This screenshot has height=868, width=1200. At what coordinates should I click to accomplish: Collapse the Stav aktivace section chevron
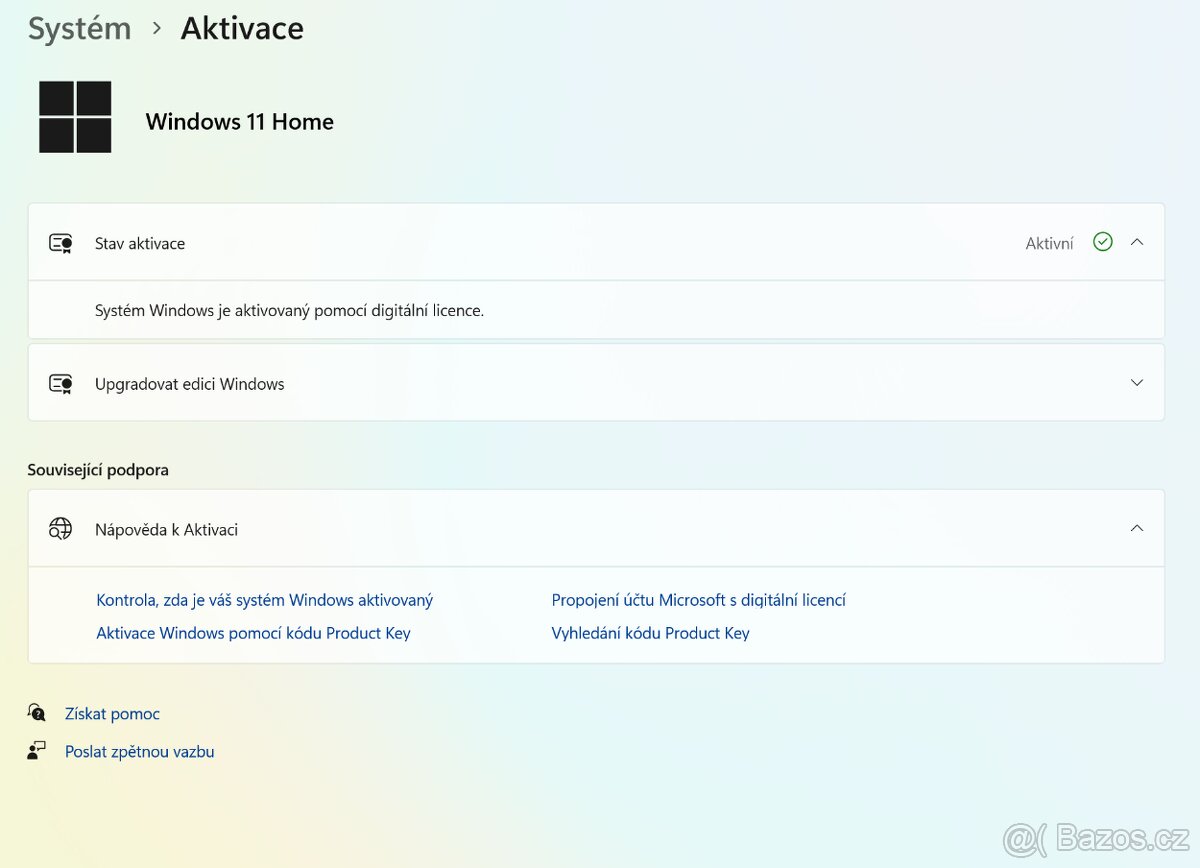pyautogui.click(x=1137, y=242)
